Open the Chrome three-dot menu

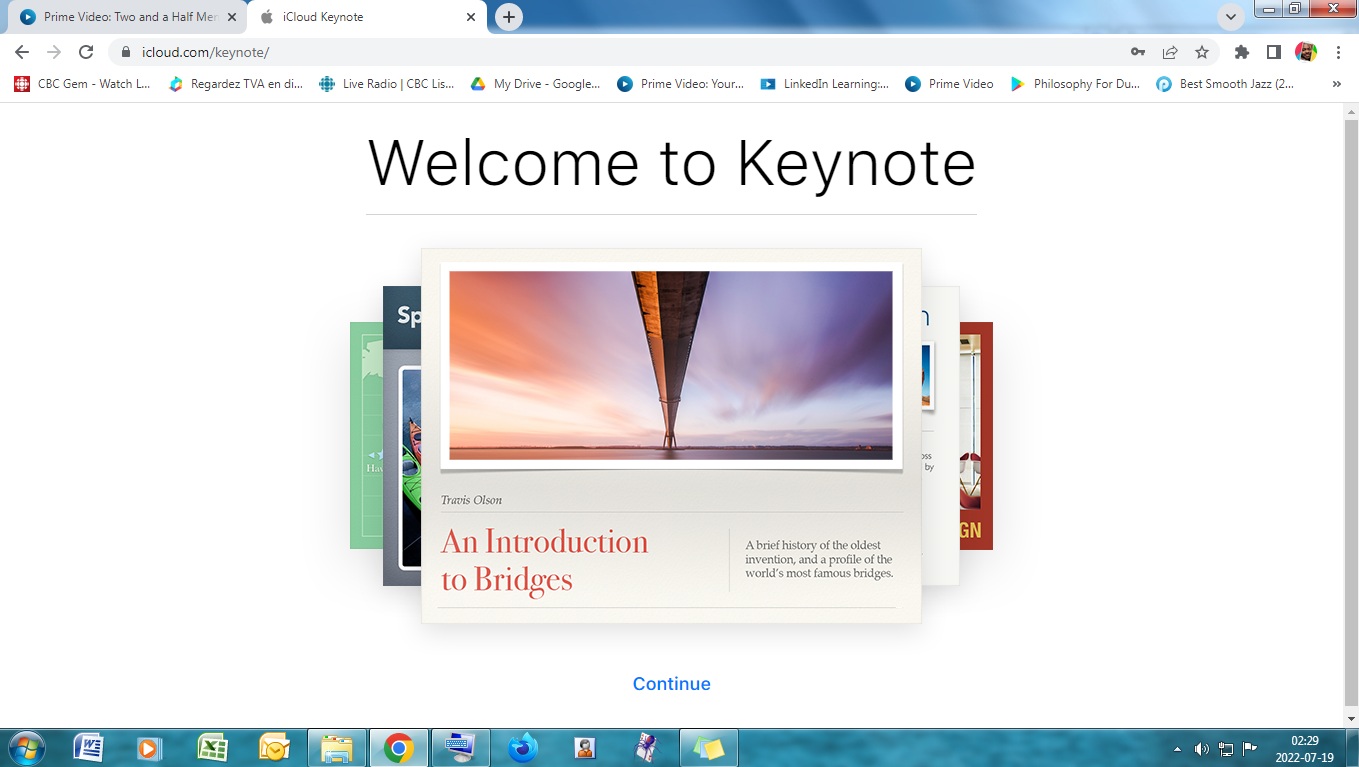1338,52
